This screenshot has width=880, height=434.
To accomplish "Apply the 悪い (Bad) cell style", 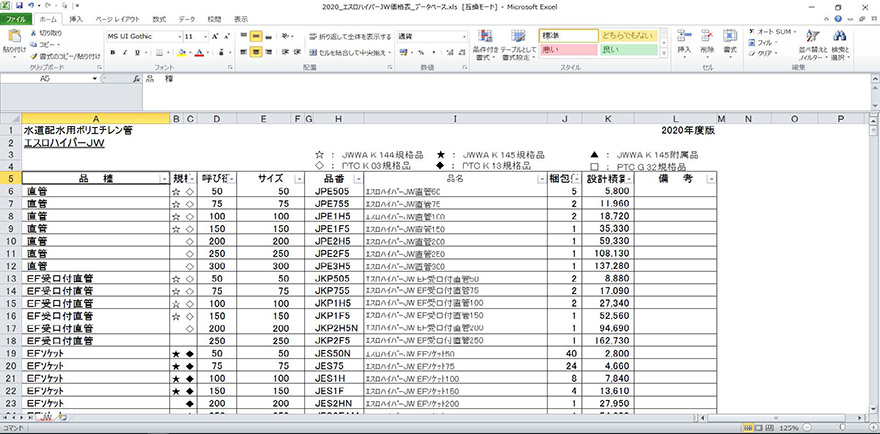I will [569, 49].
